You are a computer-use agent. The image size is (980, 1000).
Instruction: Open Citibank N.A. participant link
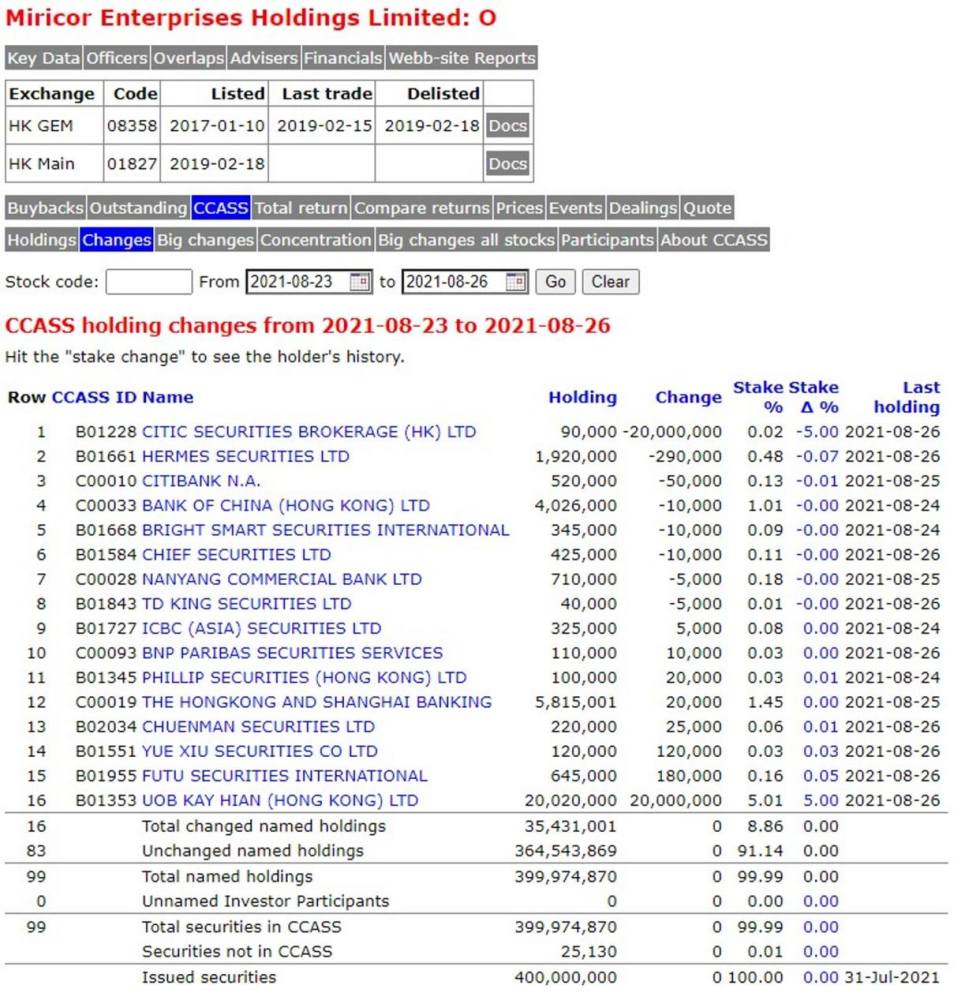tap(201, 481)
